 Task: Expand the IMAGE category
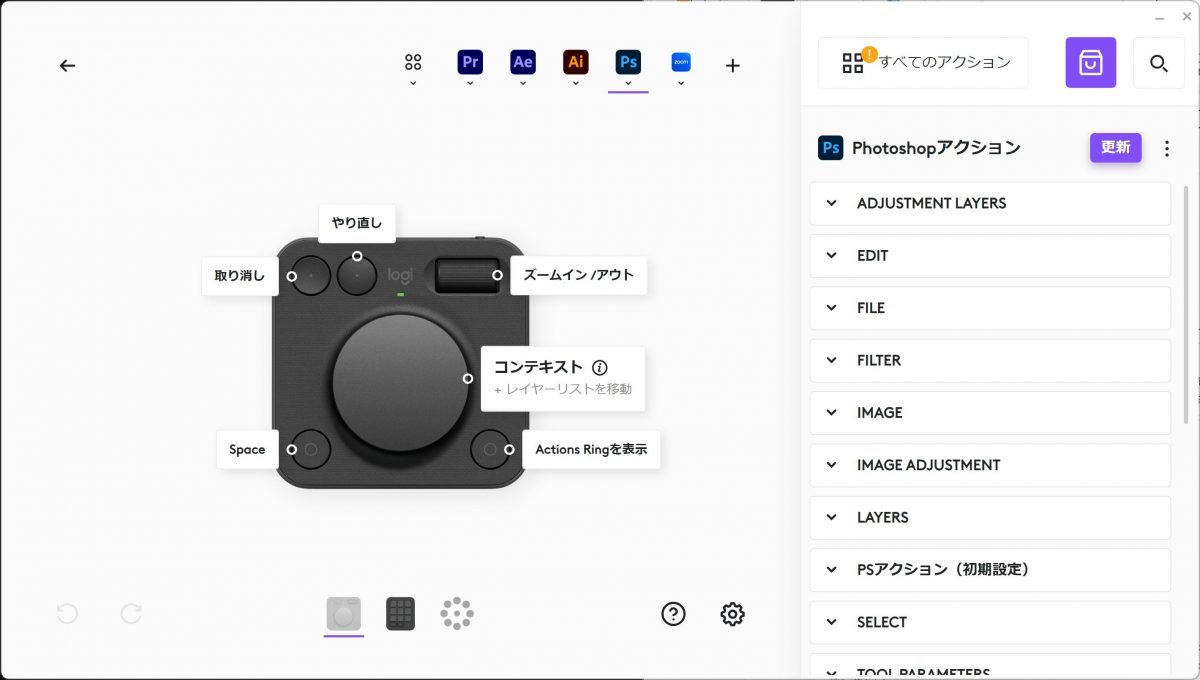990,413
